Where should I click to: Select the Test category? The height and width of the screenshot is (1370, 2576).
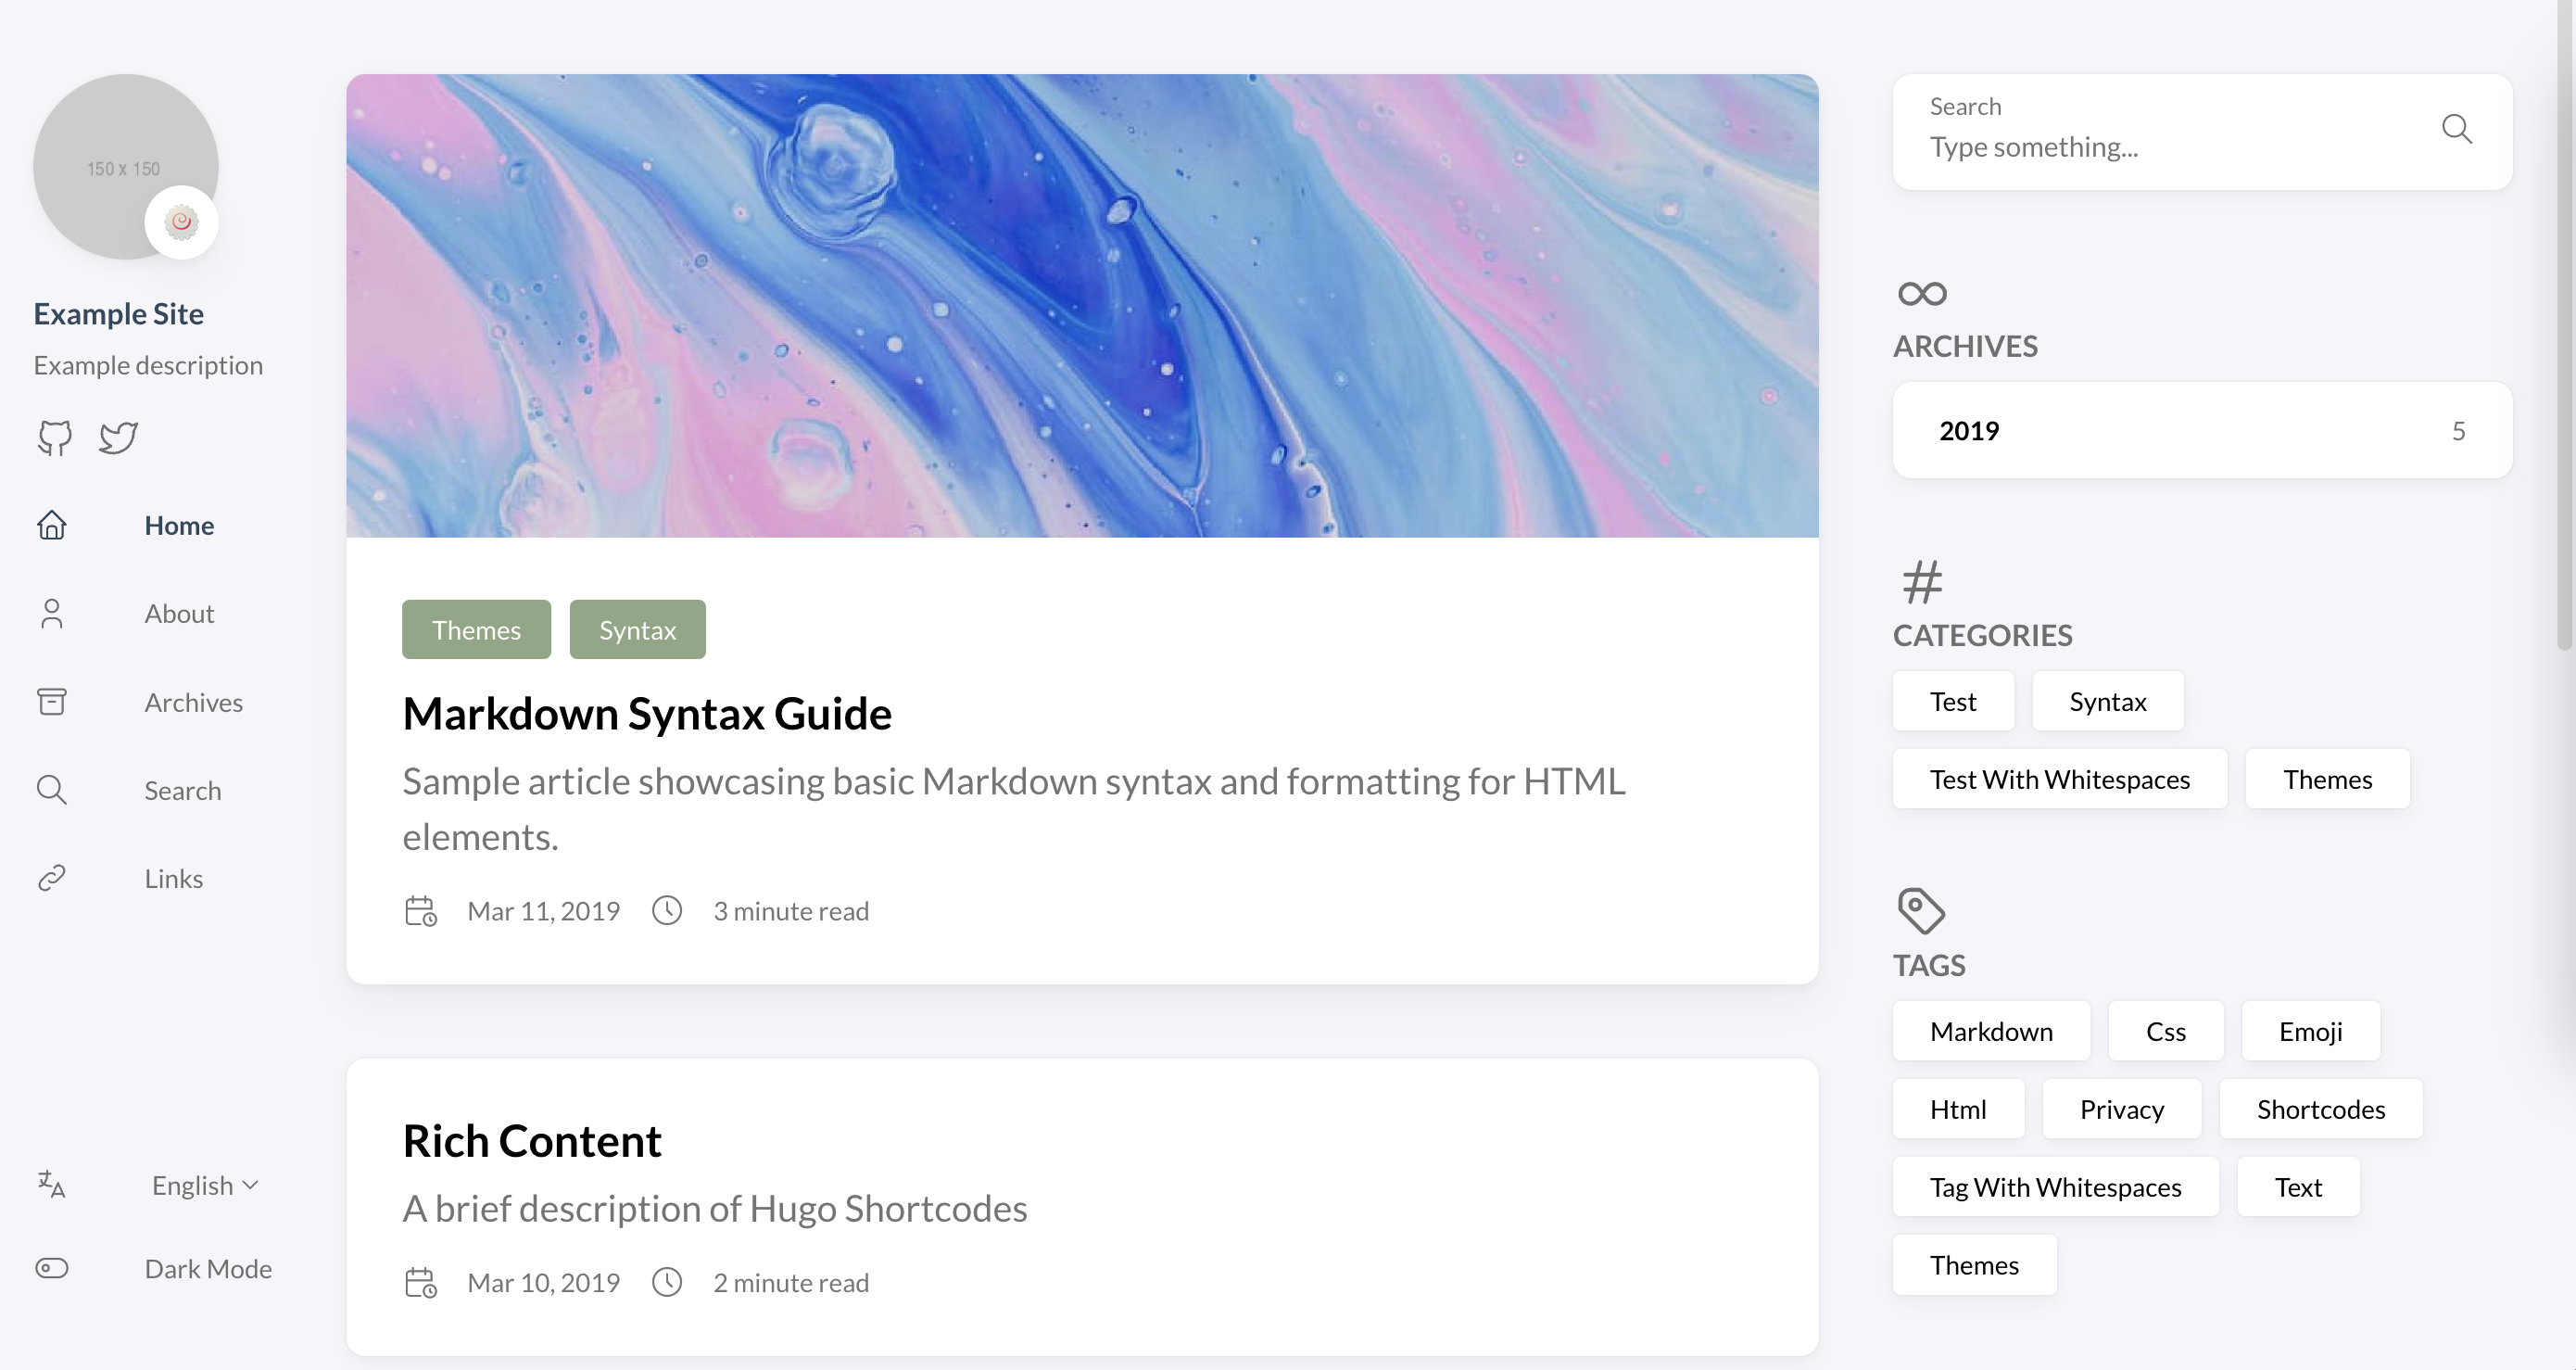1952,701
